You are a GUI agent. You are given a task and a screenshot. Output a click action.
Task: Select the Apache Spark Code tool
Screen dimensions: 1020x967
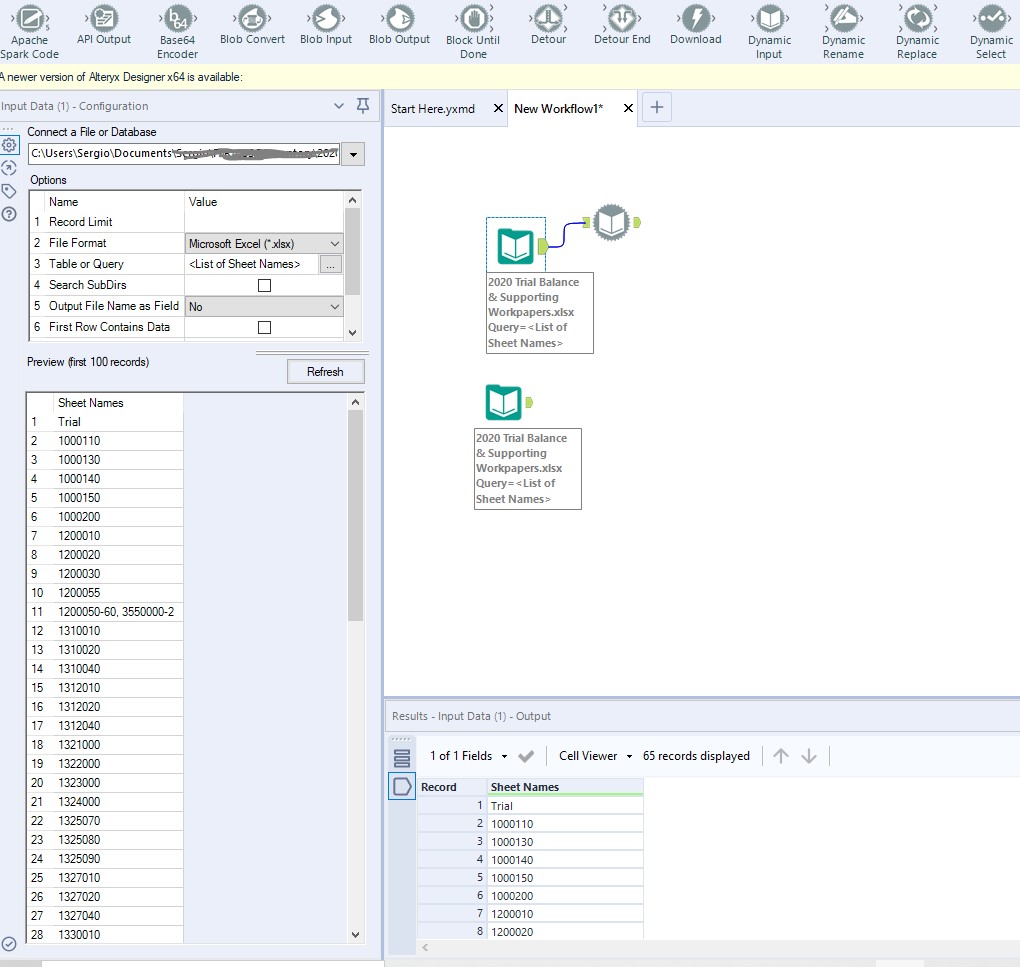[x=30, y=18]
